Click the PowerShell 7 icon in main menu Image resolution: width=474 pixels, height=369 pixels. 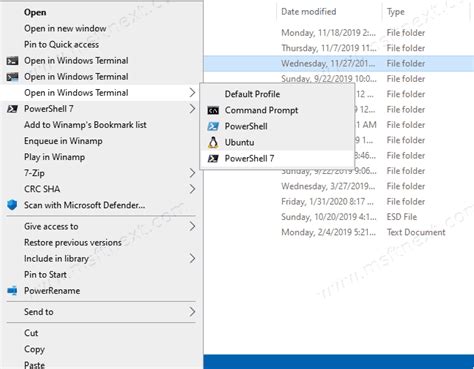12,109
